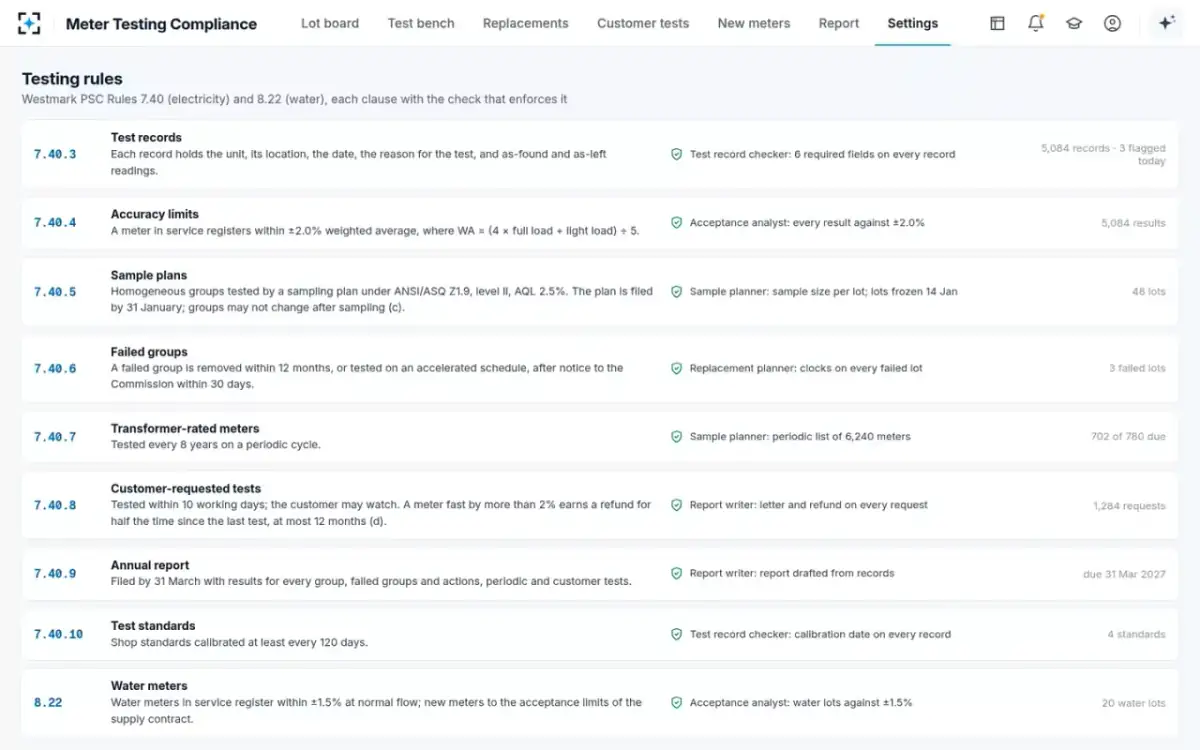The height and width of the screenshot is (750, 1200).
Task: Click the '5,084 results' count
Action: tap(1133, 223)
